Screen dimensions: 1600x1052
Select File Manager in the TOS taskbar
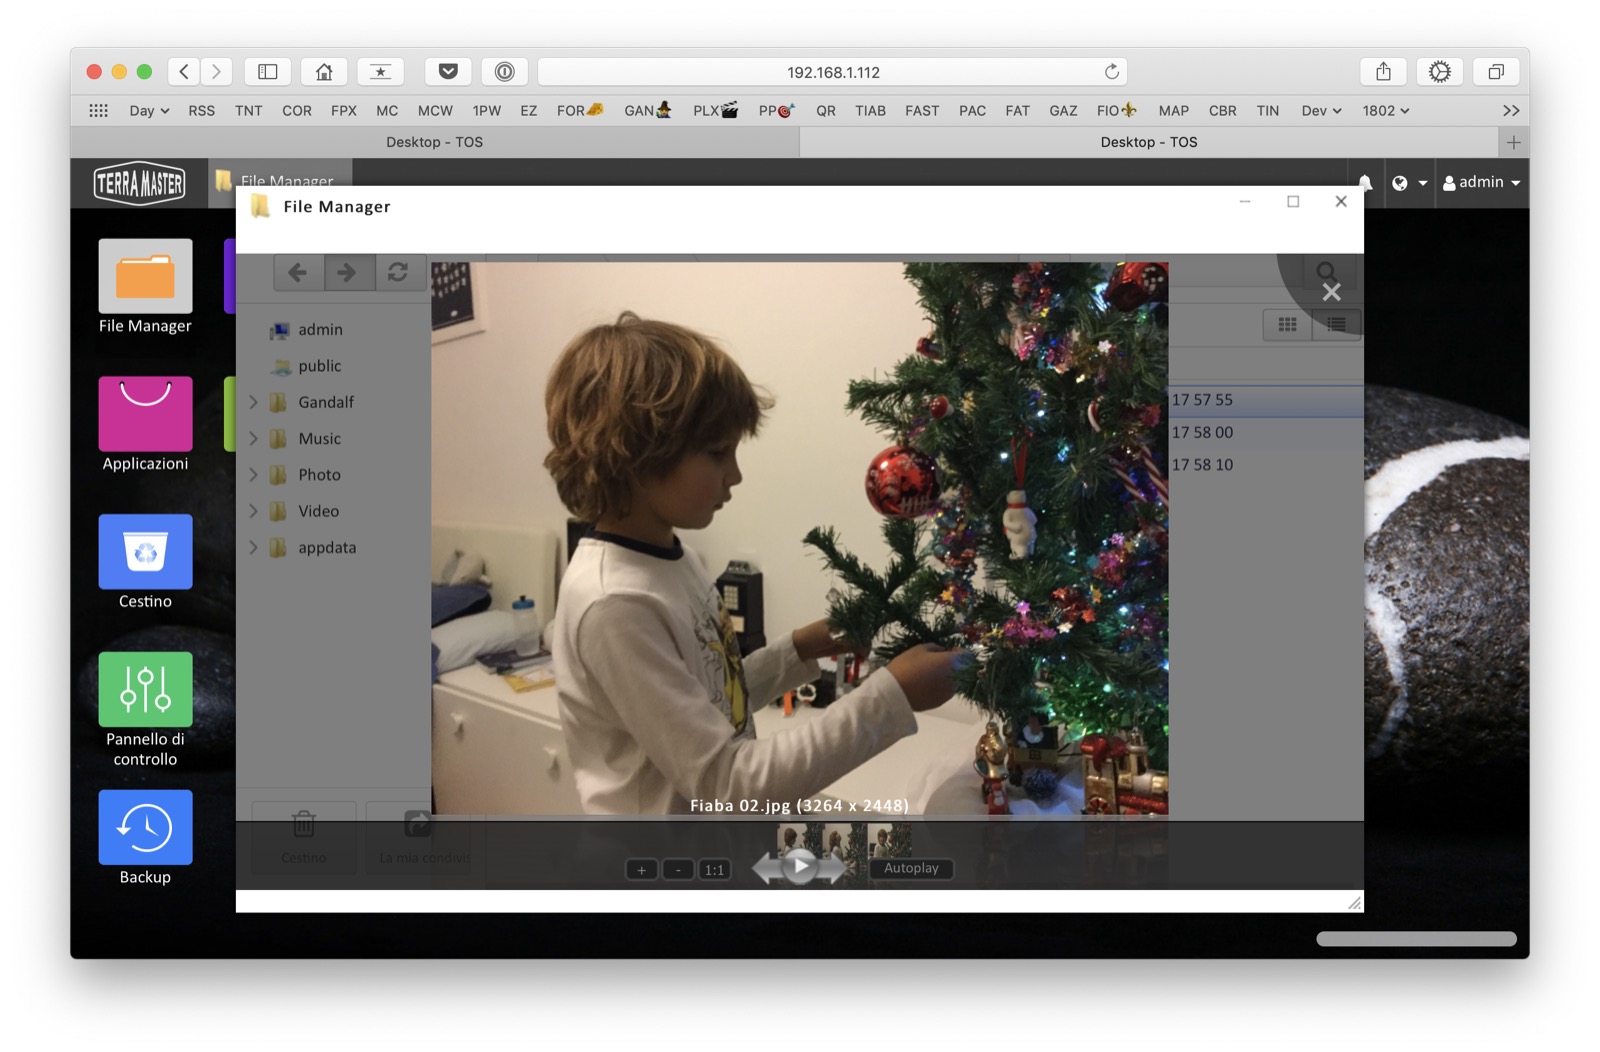280,180
